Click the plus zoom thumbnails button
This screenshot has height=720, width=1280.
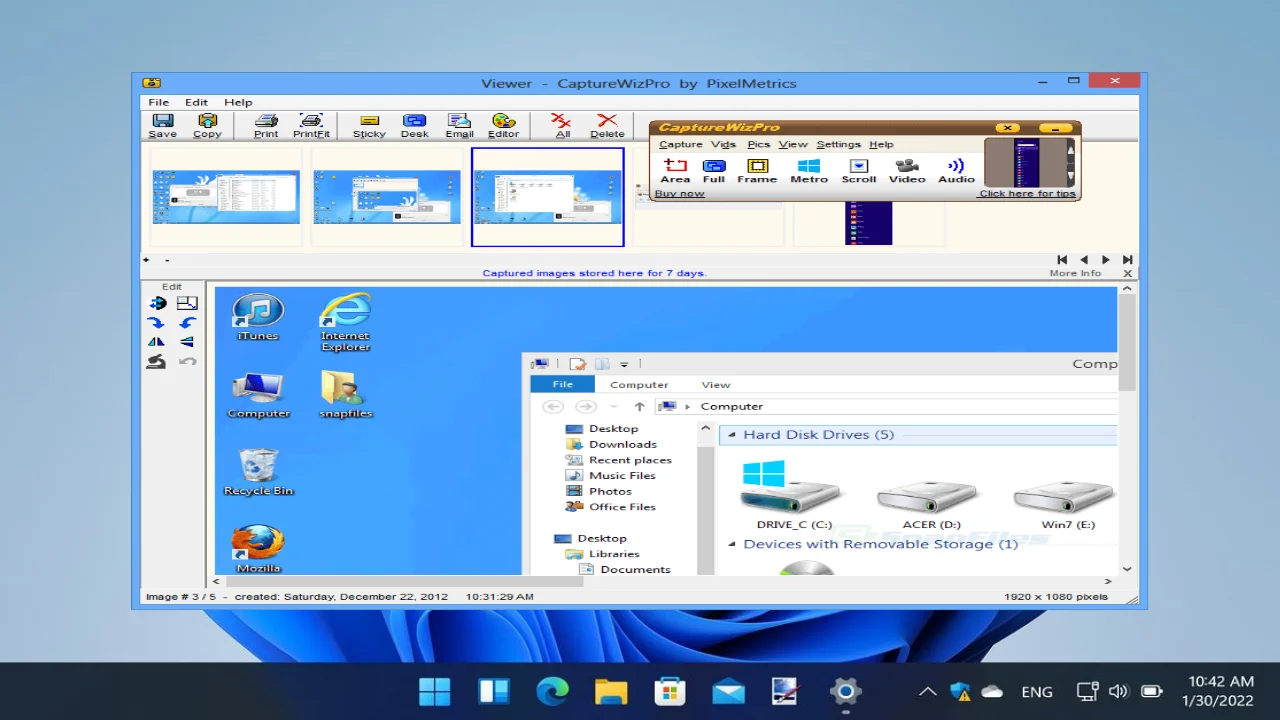click(x=146, y=260)
